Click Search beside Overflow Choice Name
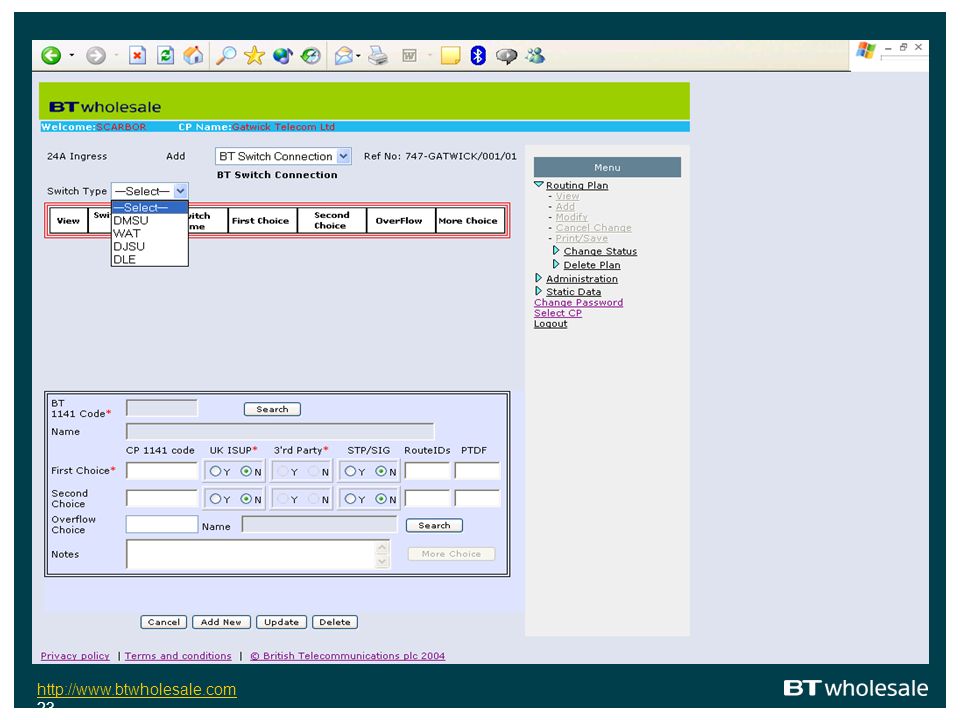Image resolution: width=960 pixels, height=720 pixels. (x=434, y=525)
